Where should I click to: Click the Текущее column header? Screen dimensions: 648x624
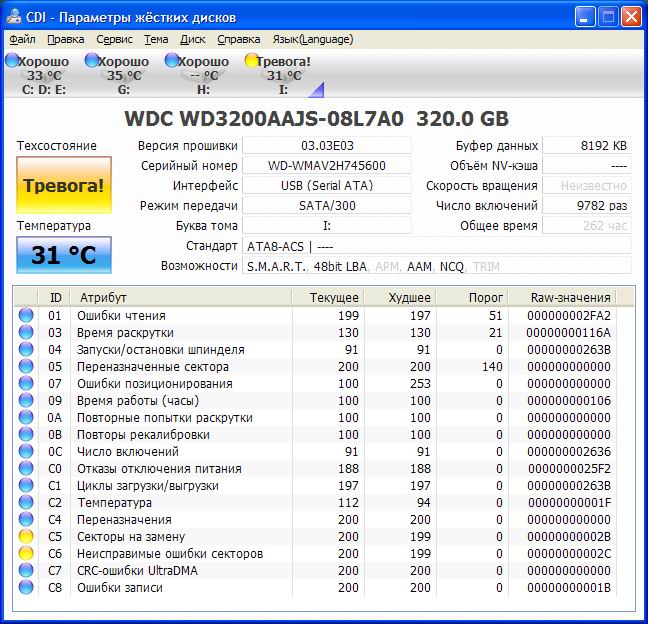328,297
